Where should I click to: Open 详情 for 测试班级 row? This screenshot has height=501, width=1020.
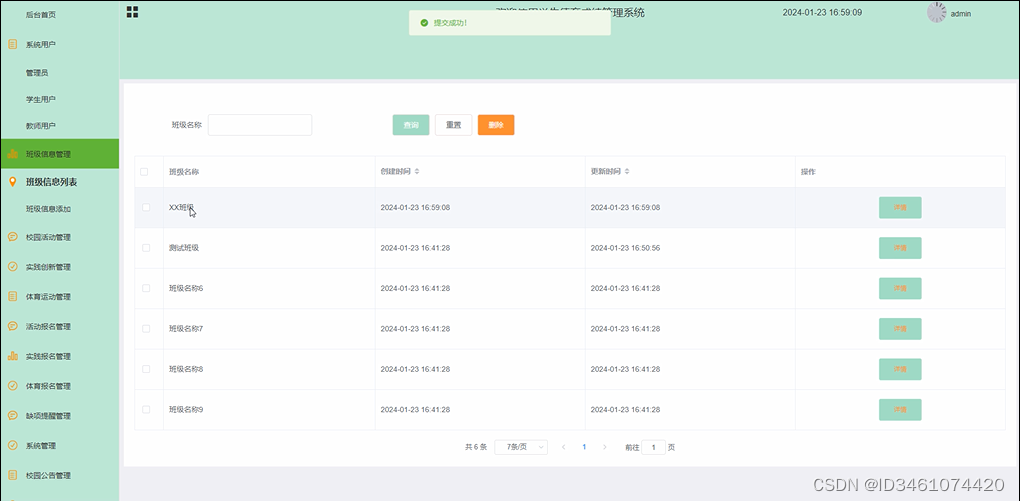tap(900, 248)
